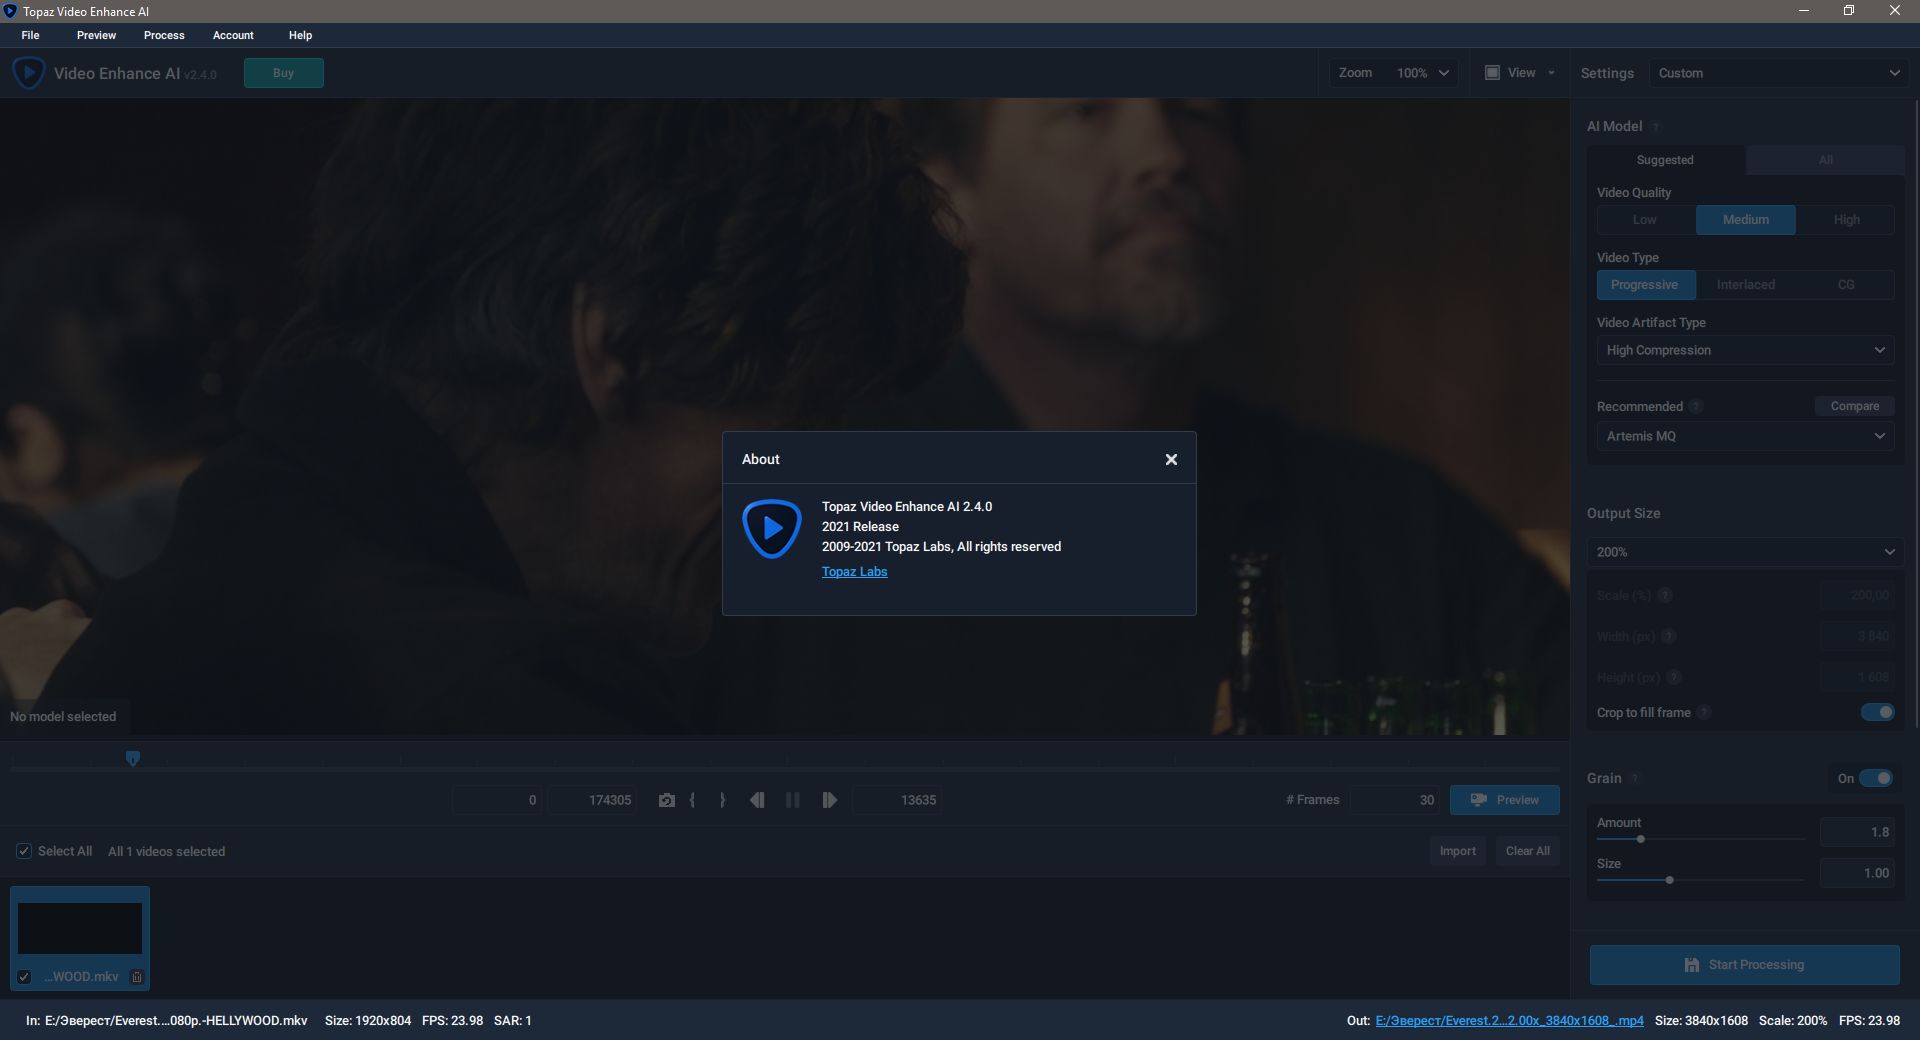Click the start frame field showing 0

(497, 800)
